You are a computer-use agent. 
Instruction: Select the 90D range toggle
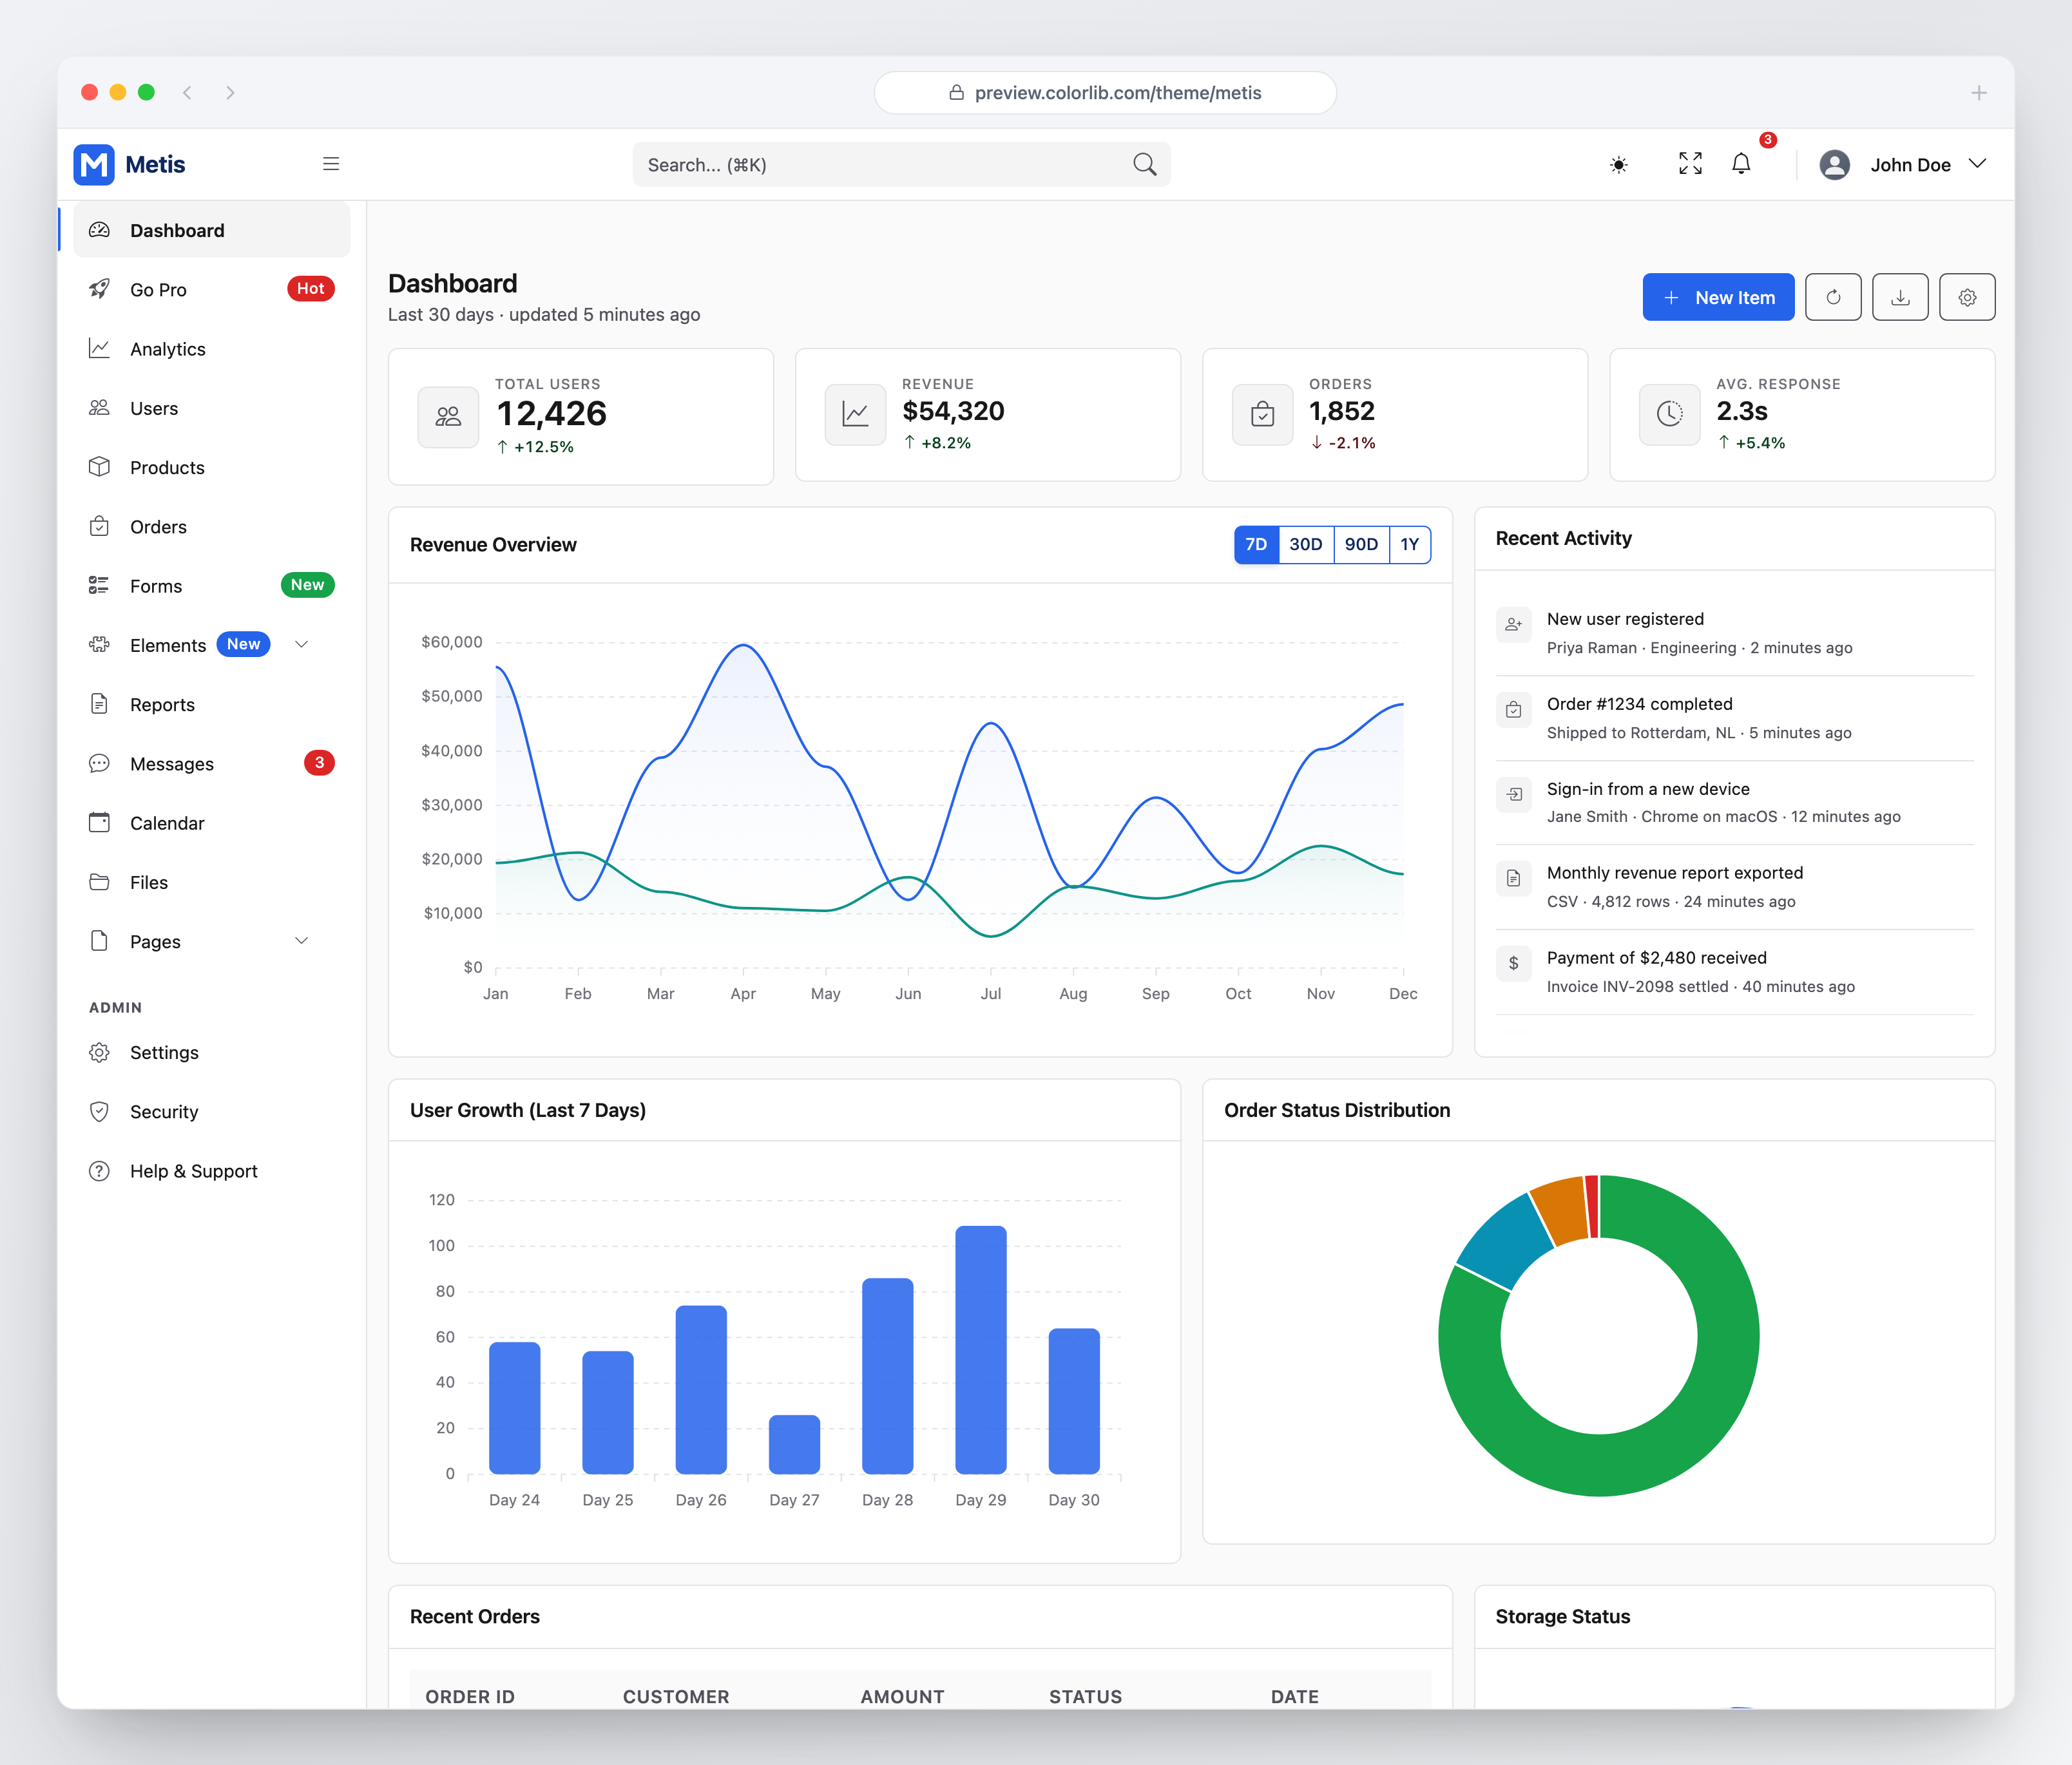[x=1361, y=544]
